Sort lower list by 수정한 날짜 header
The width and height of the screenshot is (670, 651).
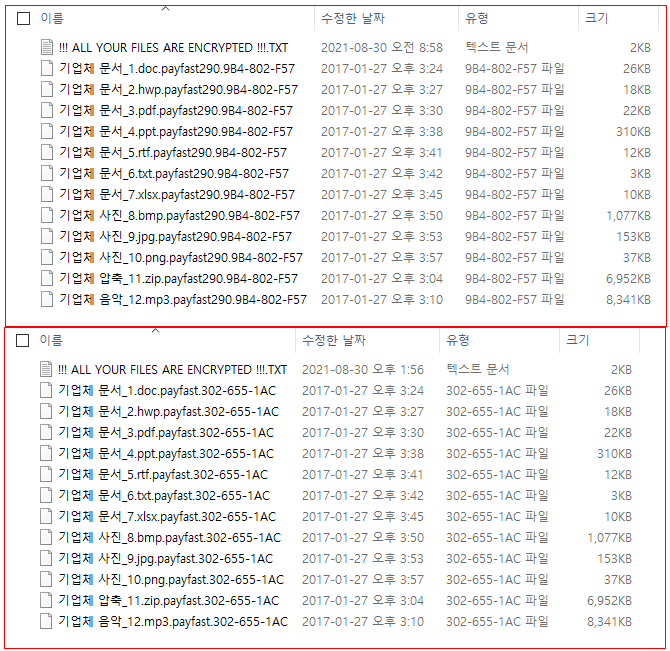point(334,340)
